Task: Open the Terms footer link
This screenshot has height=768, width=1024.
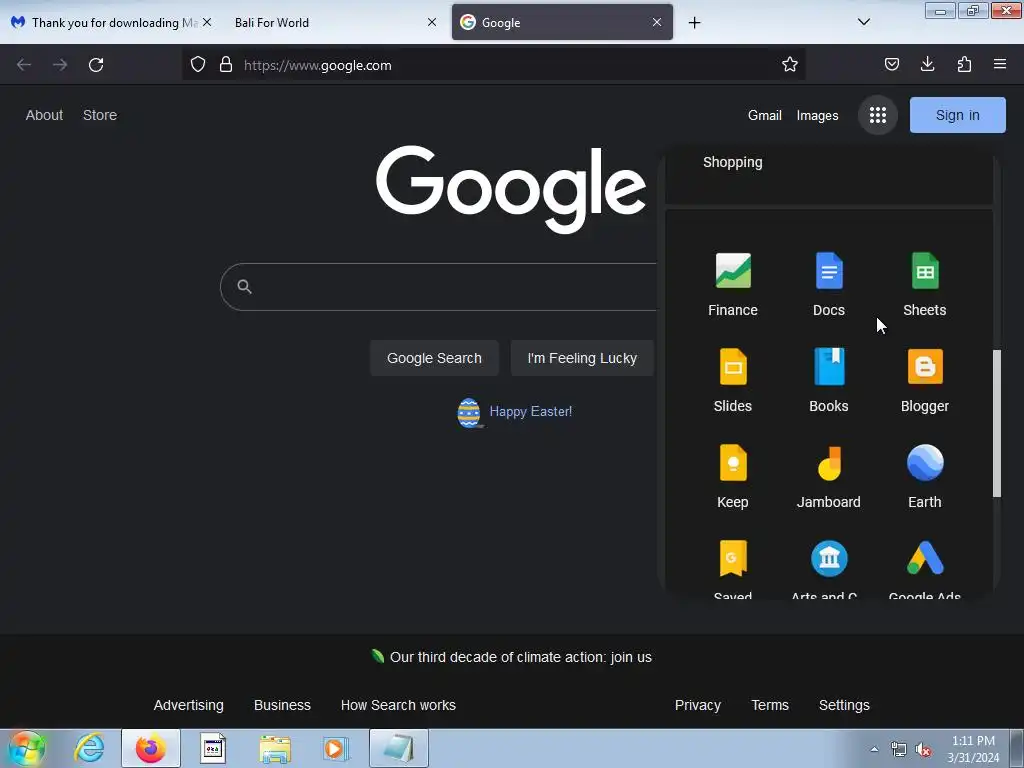Action: pos(769,705)
